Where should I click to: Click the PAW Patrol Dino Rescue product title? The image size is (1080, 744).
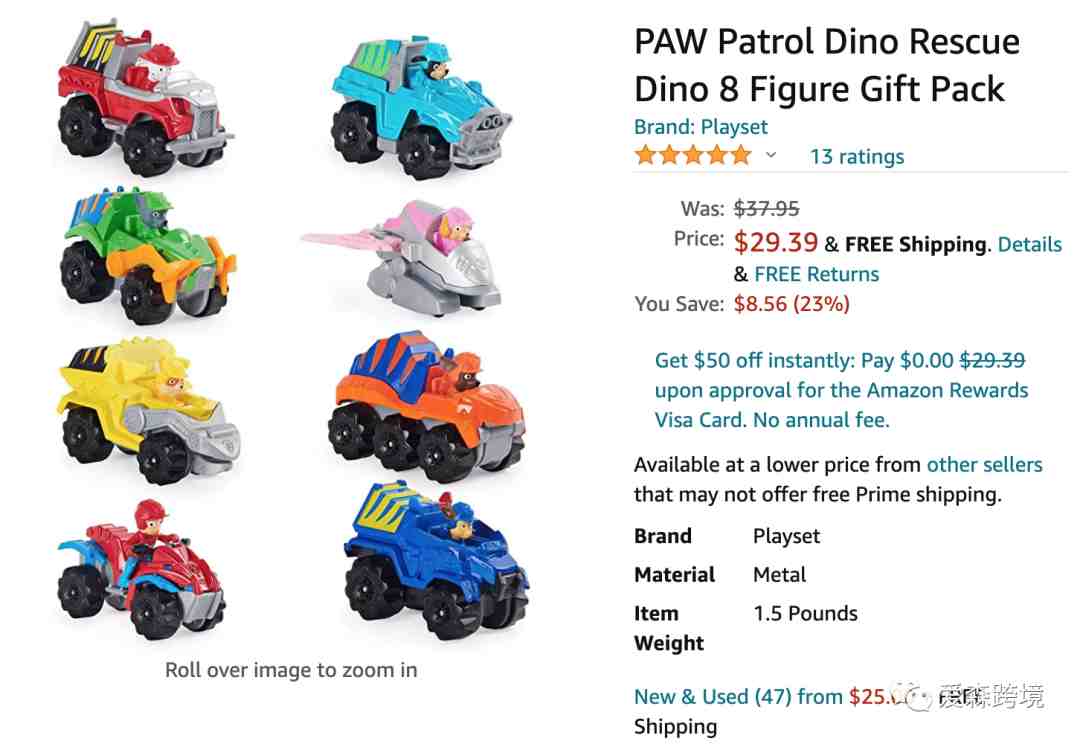[x=827, y=65]
